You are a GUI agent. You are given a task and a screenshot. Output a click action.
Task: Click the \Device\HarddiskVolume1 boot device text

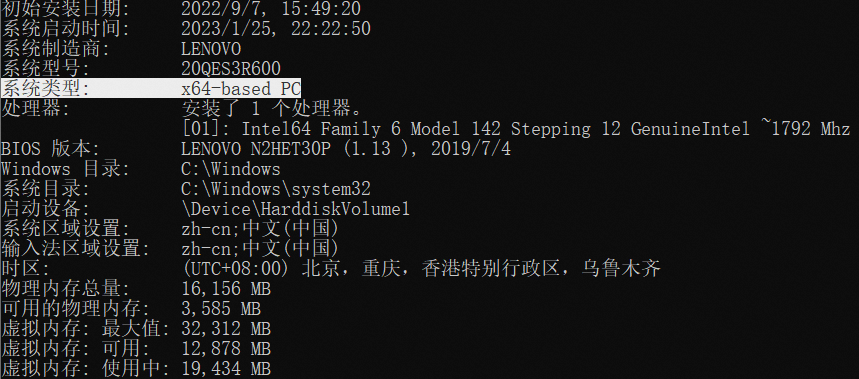pyautogui.click(x=295, y=209)
